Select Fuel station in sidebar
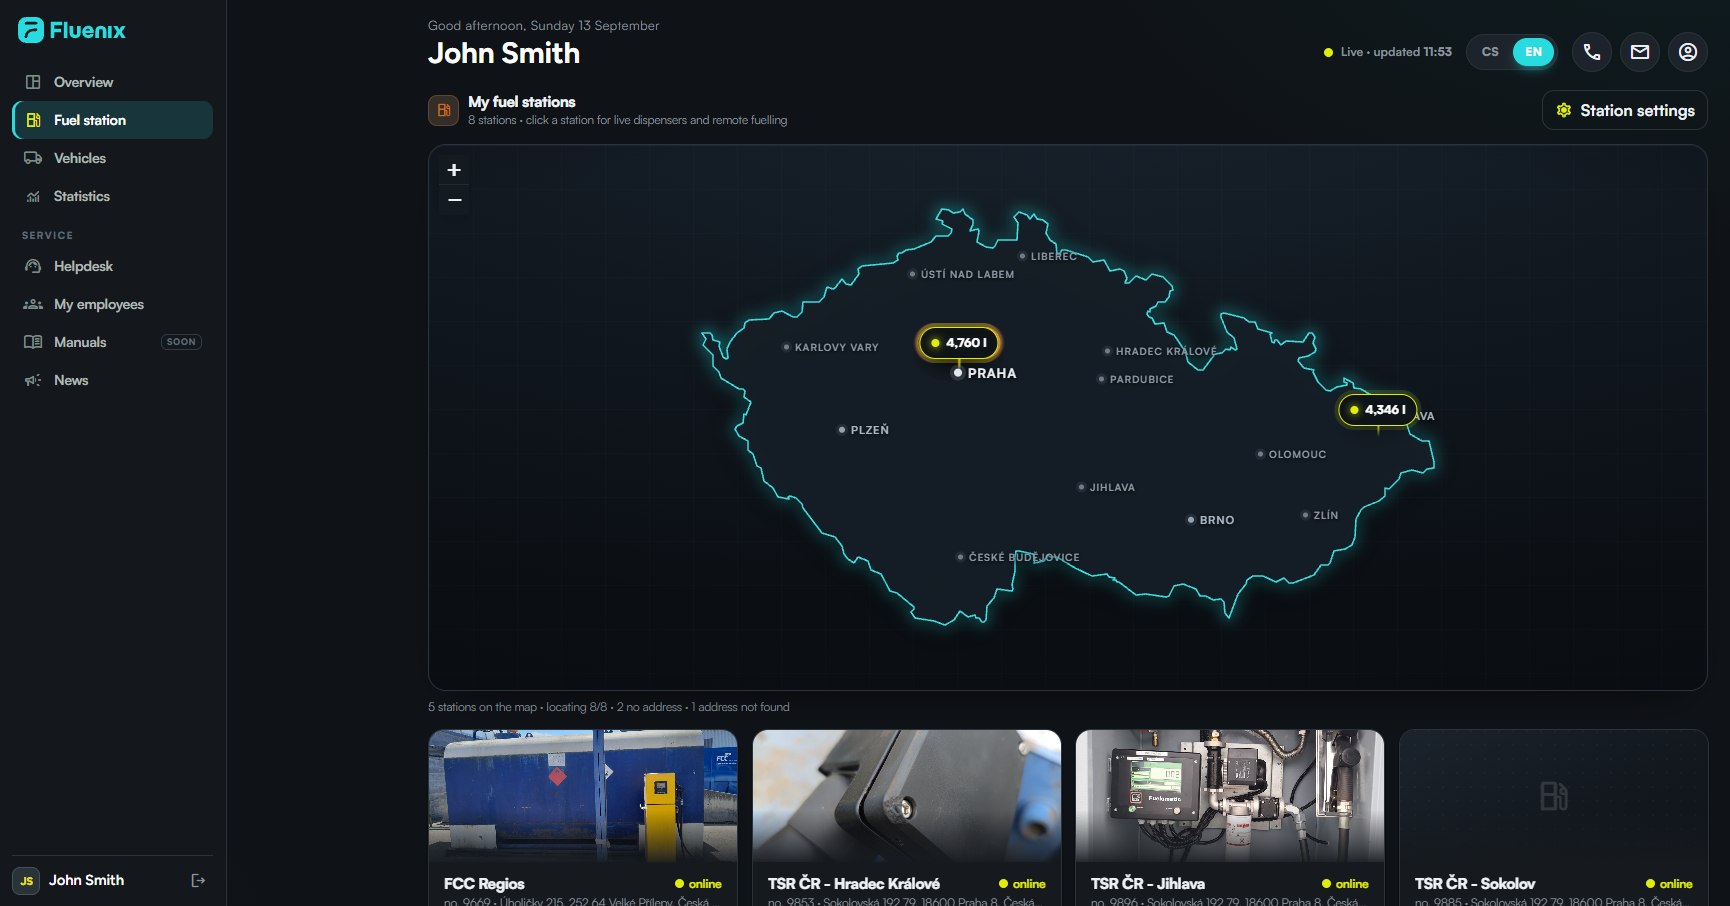1730x906 pixels. pos(112,120)
